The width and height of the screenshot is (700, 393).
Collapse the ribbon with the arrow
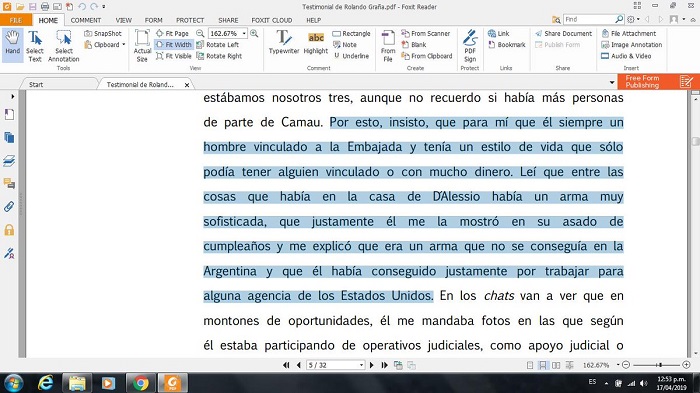pyautogui.click(x=693, y=20)
